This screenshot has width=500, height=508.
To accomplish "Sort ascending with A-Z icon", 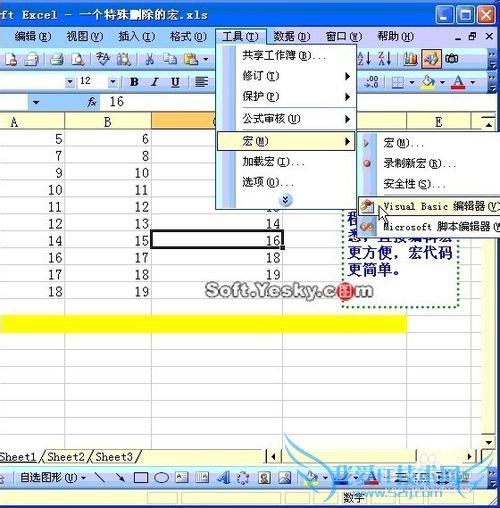I will point(364,59).
